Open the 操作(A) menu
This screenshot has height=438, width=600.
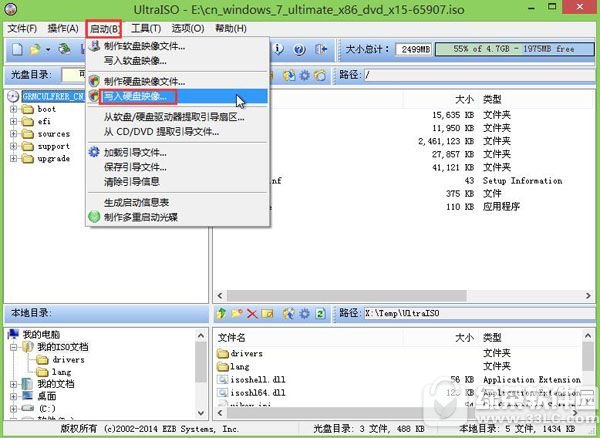point(63,29)
